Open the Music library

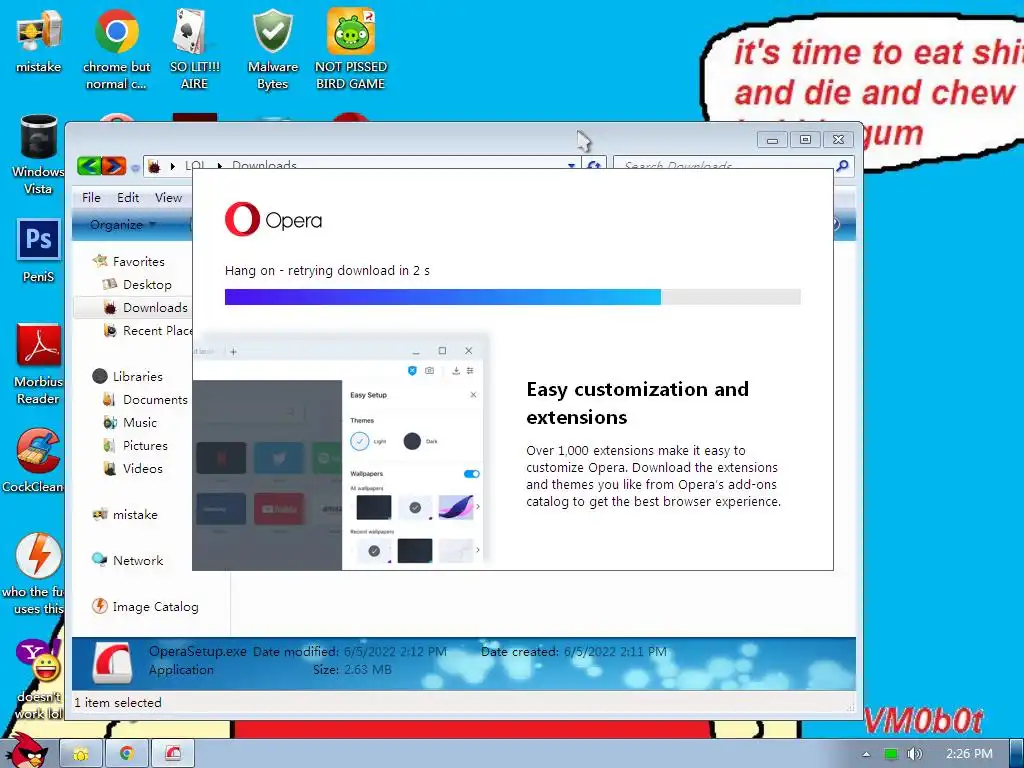pyautogui.click(x=140, y=423)
